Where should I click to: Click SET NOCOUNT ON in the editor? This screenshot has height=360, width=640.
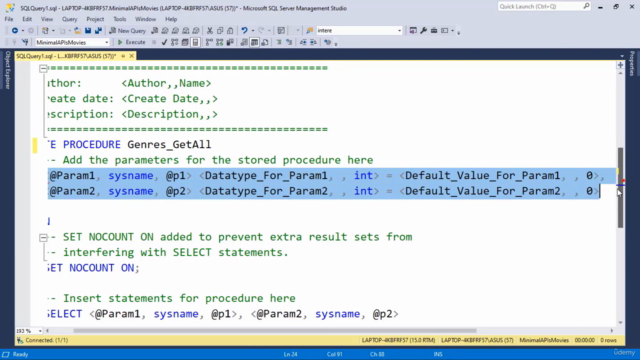pyautogui.click(x=92, y=268)
